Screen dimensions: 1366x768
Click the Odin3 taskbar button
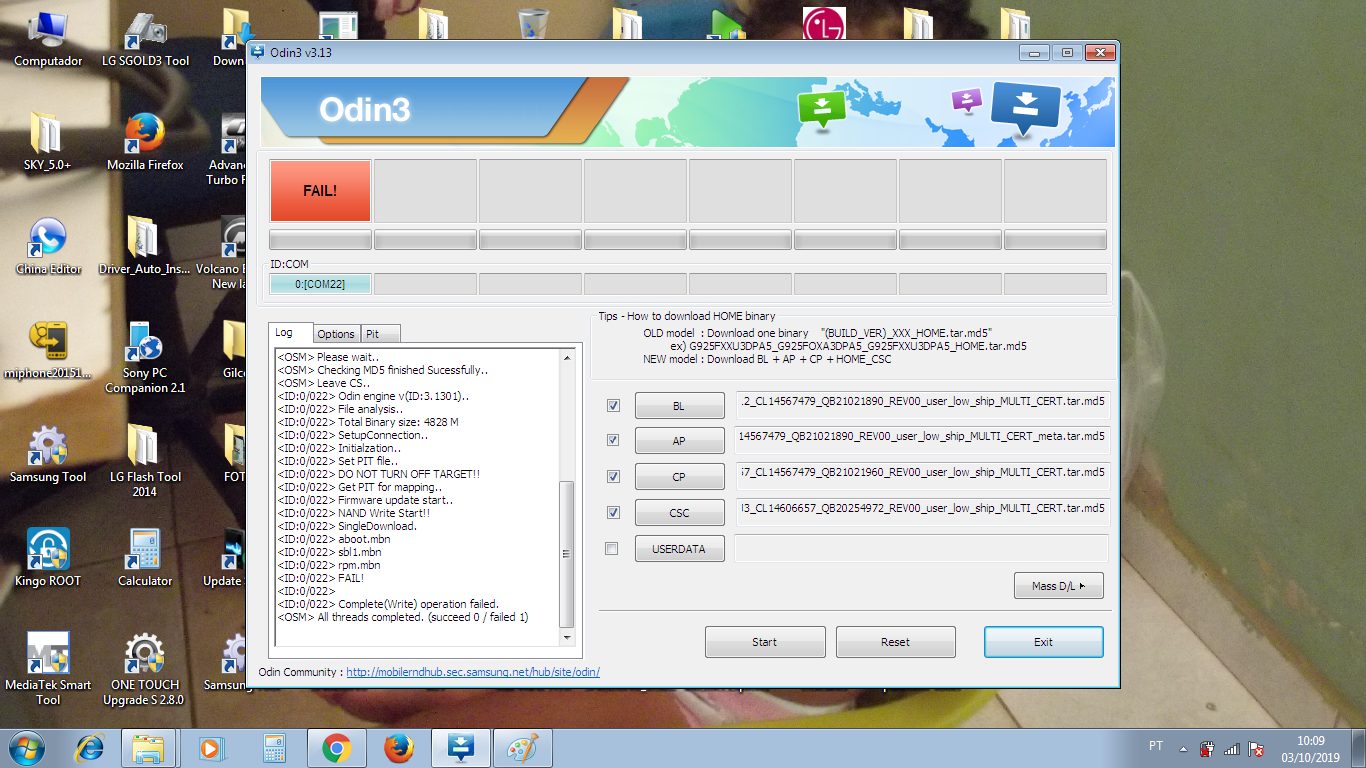[x=461, y=748]
